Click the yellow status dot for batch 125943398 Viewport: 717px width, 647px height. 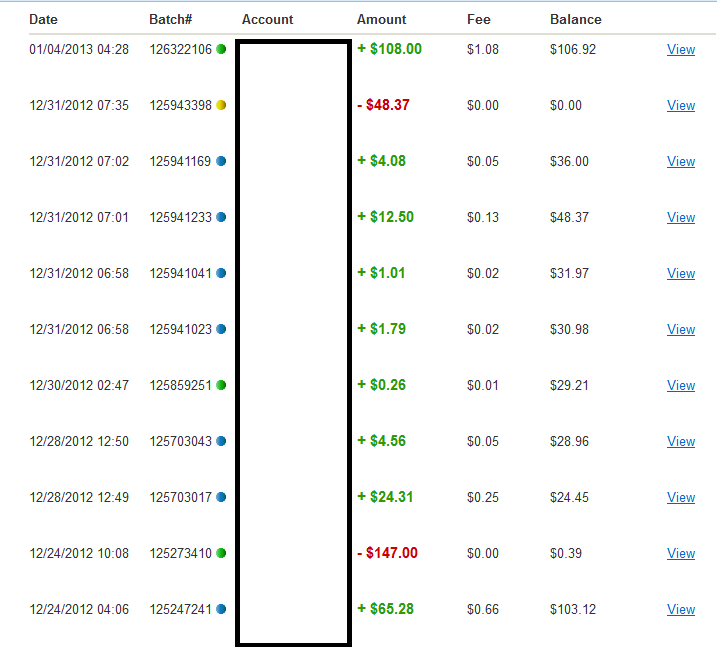tap(221, 105)
